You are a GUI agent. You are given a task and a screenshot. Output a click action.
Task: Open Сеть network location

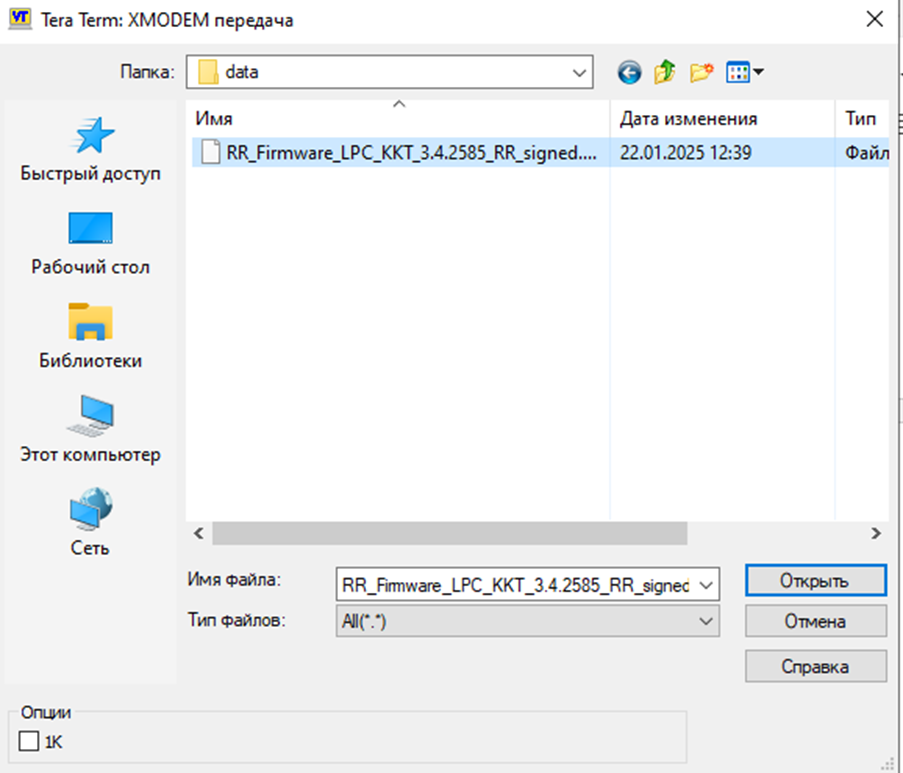coord(90,523)
